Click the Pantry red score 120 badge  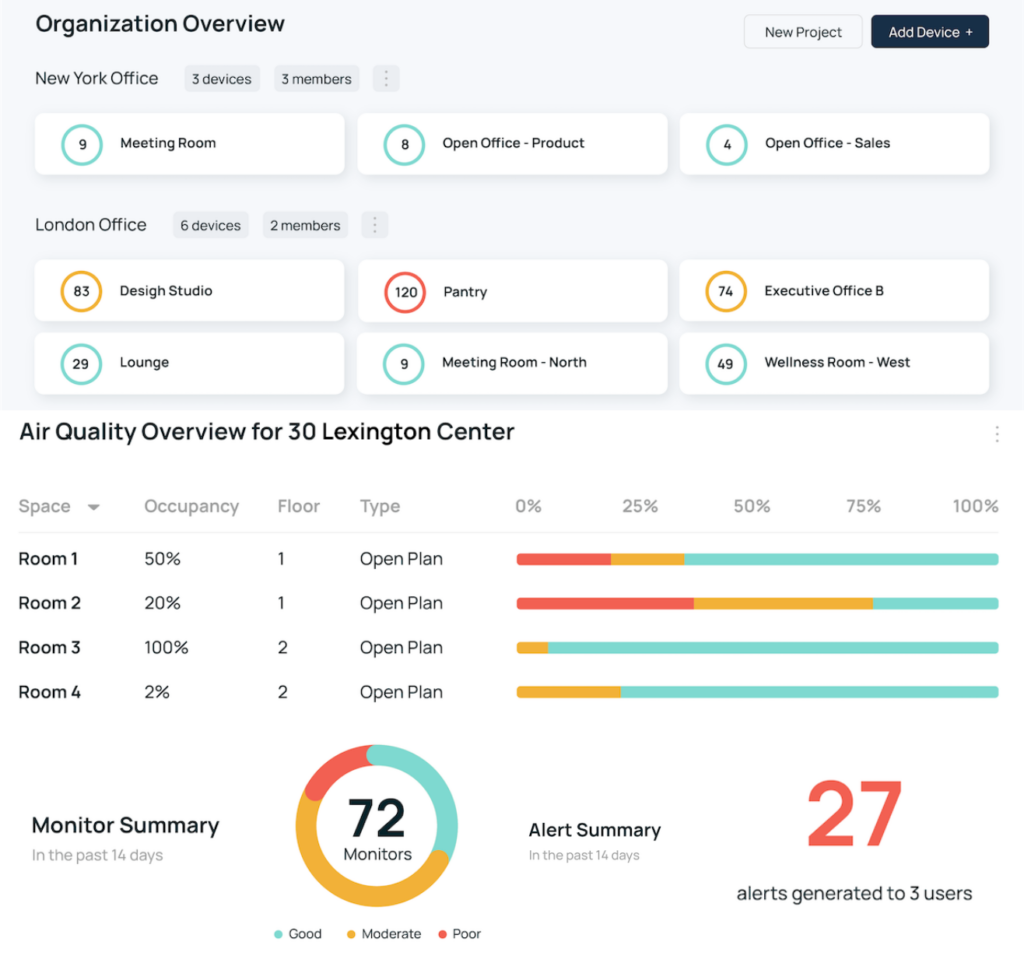click(x=405, y=293)
